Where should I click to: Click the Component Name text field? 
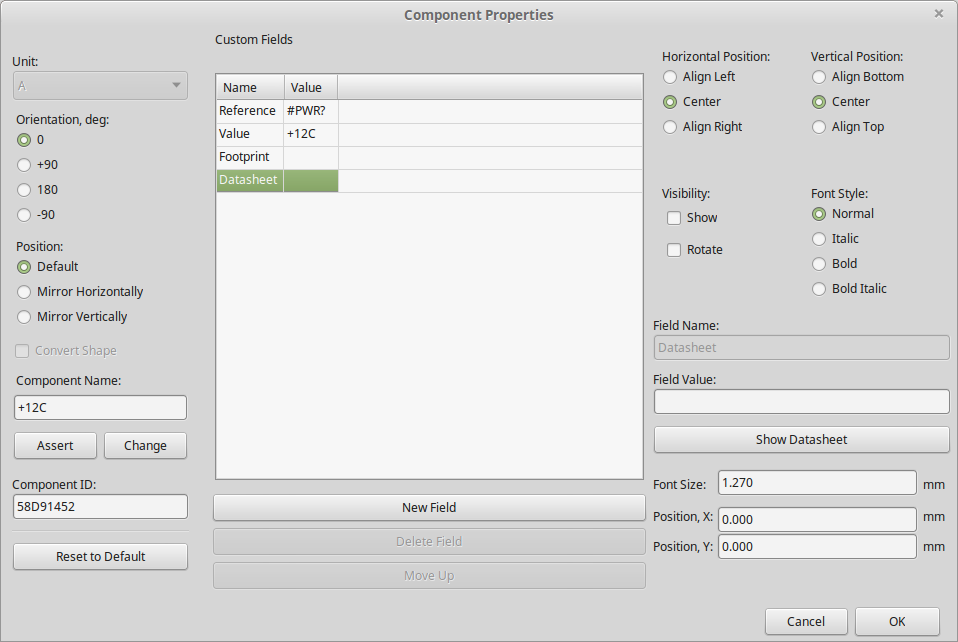tap(100, 408)
